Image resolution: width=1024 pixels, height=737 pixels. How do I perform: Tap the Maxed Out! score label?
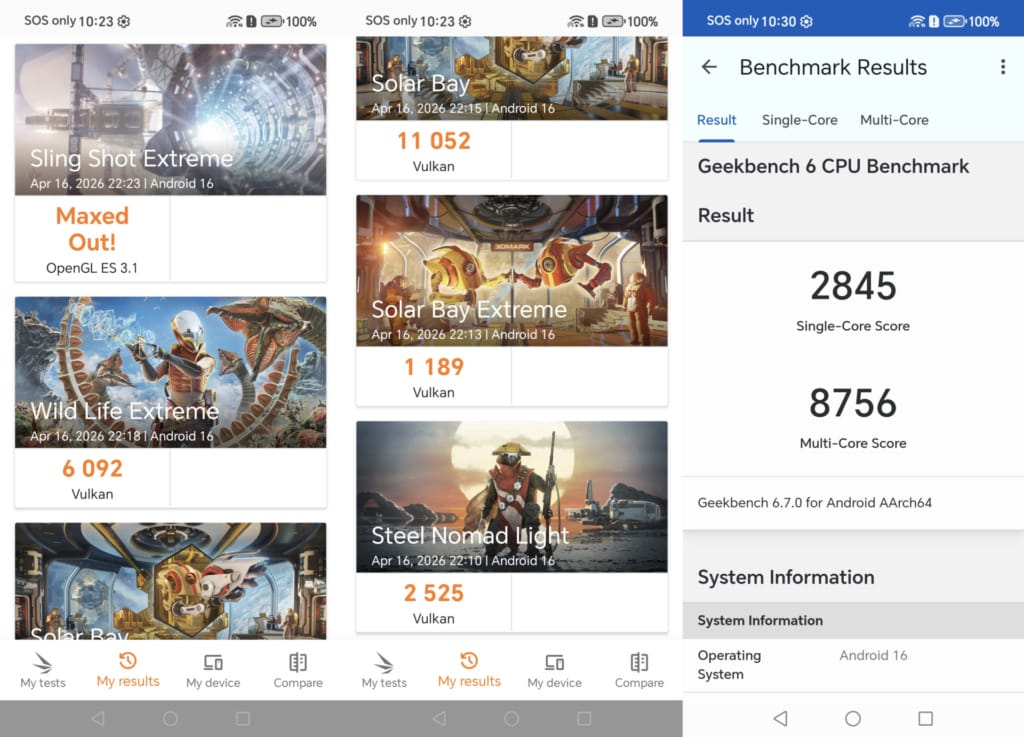(x=92, y=229)
